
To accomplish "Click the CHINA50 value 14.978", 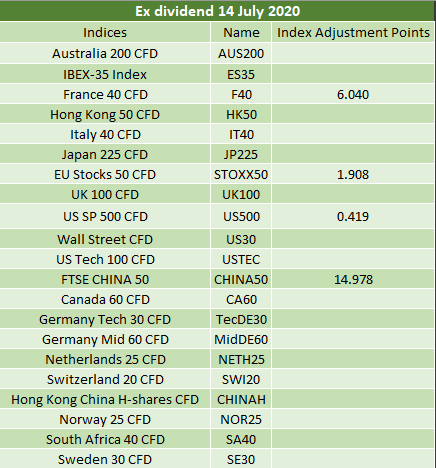I will click(353, 279).
